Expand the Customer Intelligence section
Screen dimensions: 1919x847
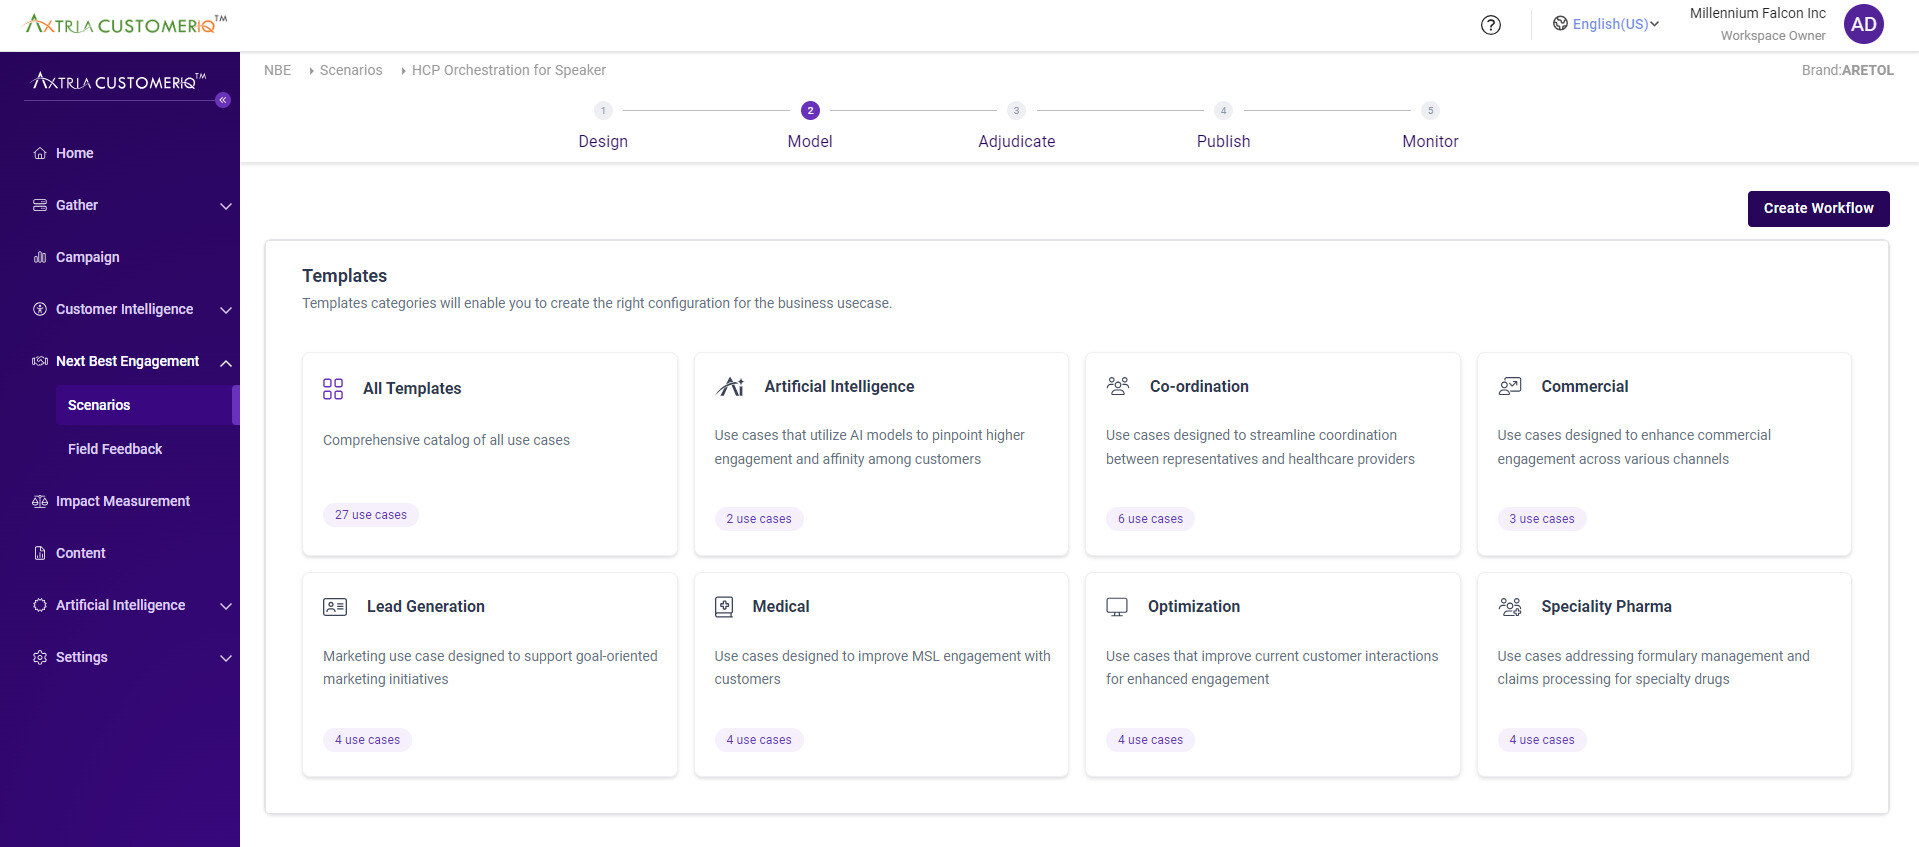point(225,310)
